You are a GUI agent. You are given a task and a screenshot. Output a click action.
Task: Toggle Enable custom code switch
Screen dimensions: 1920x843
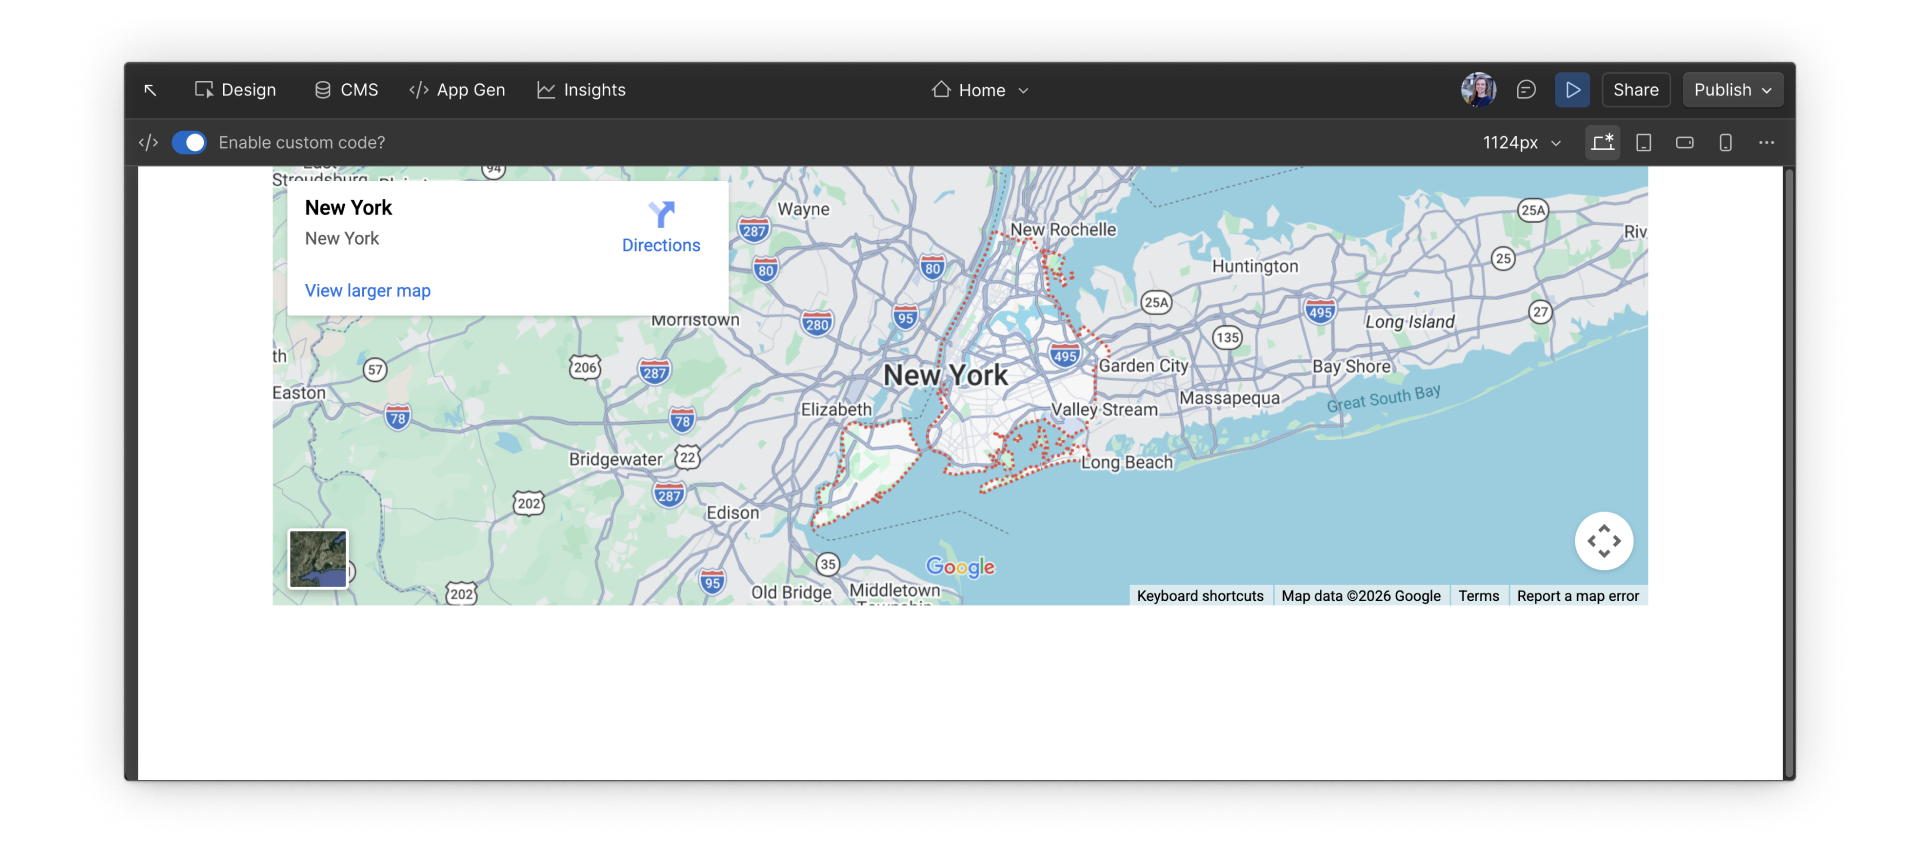click(x=189, y=143)
